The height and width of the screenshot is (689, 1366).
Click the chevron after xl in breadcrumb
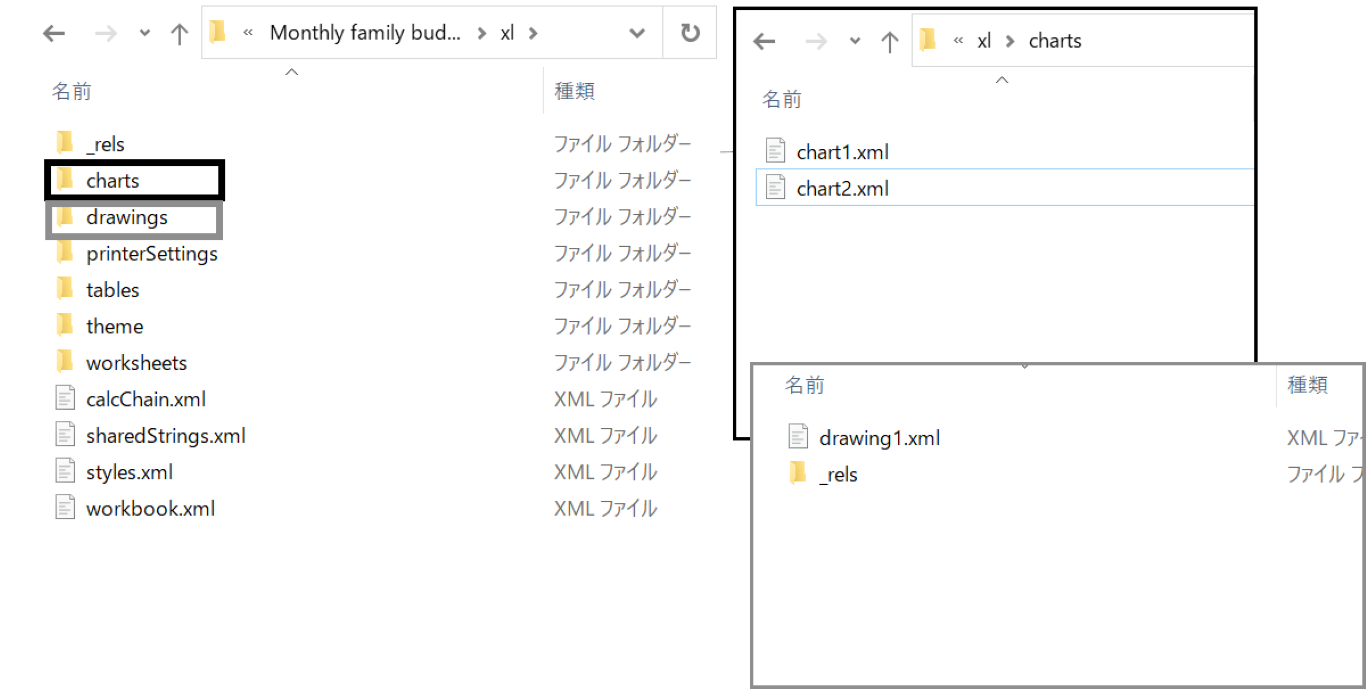tap(533, 33)
